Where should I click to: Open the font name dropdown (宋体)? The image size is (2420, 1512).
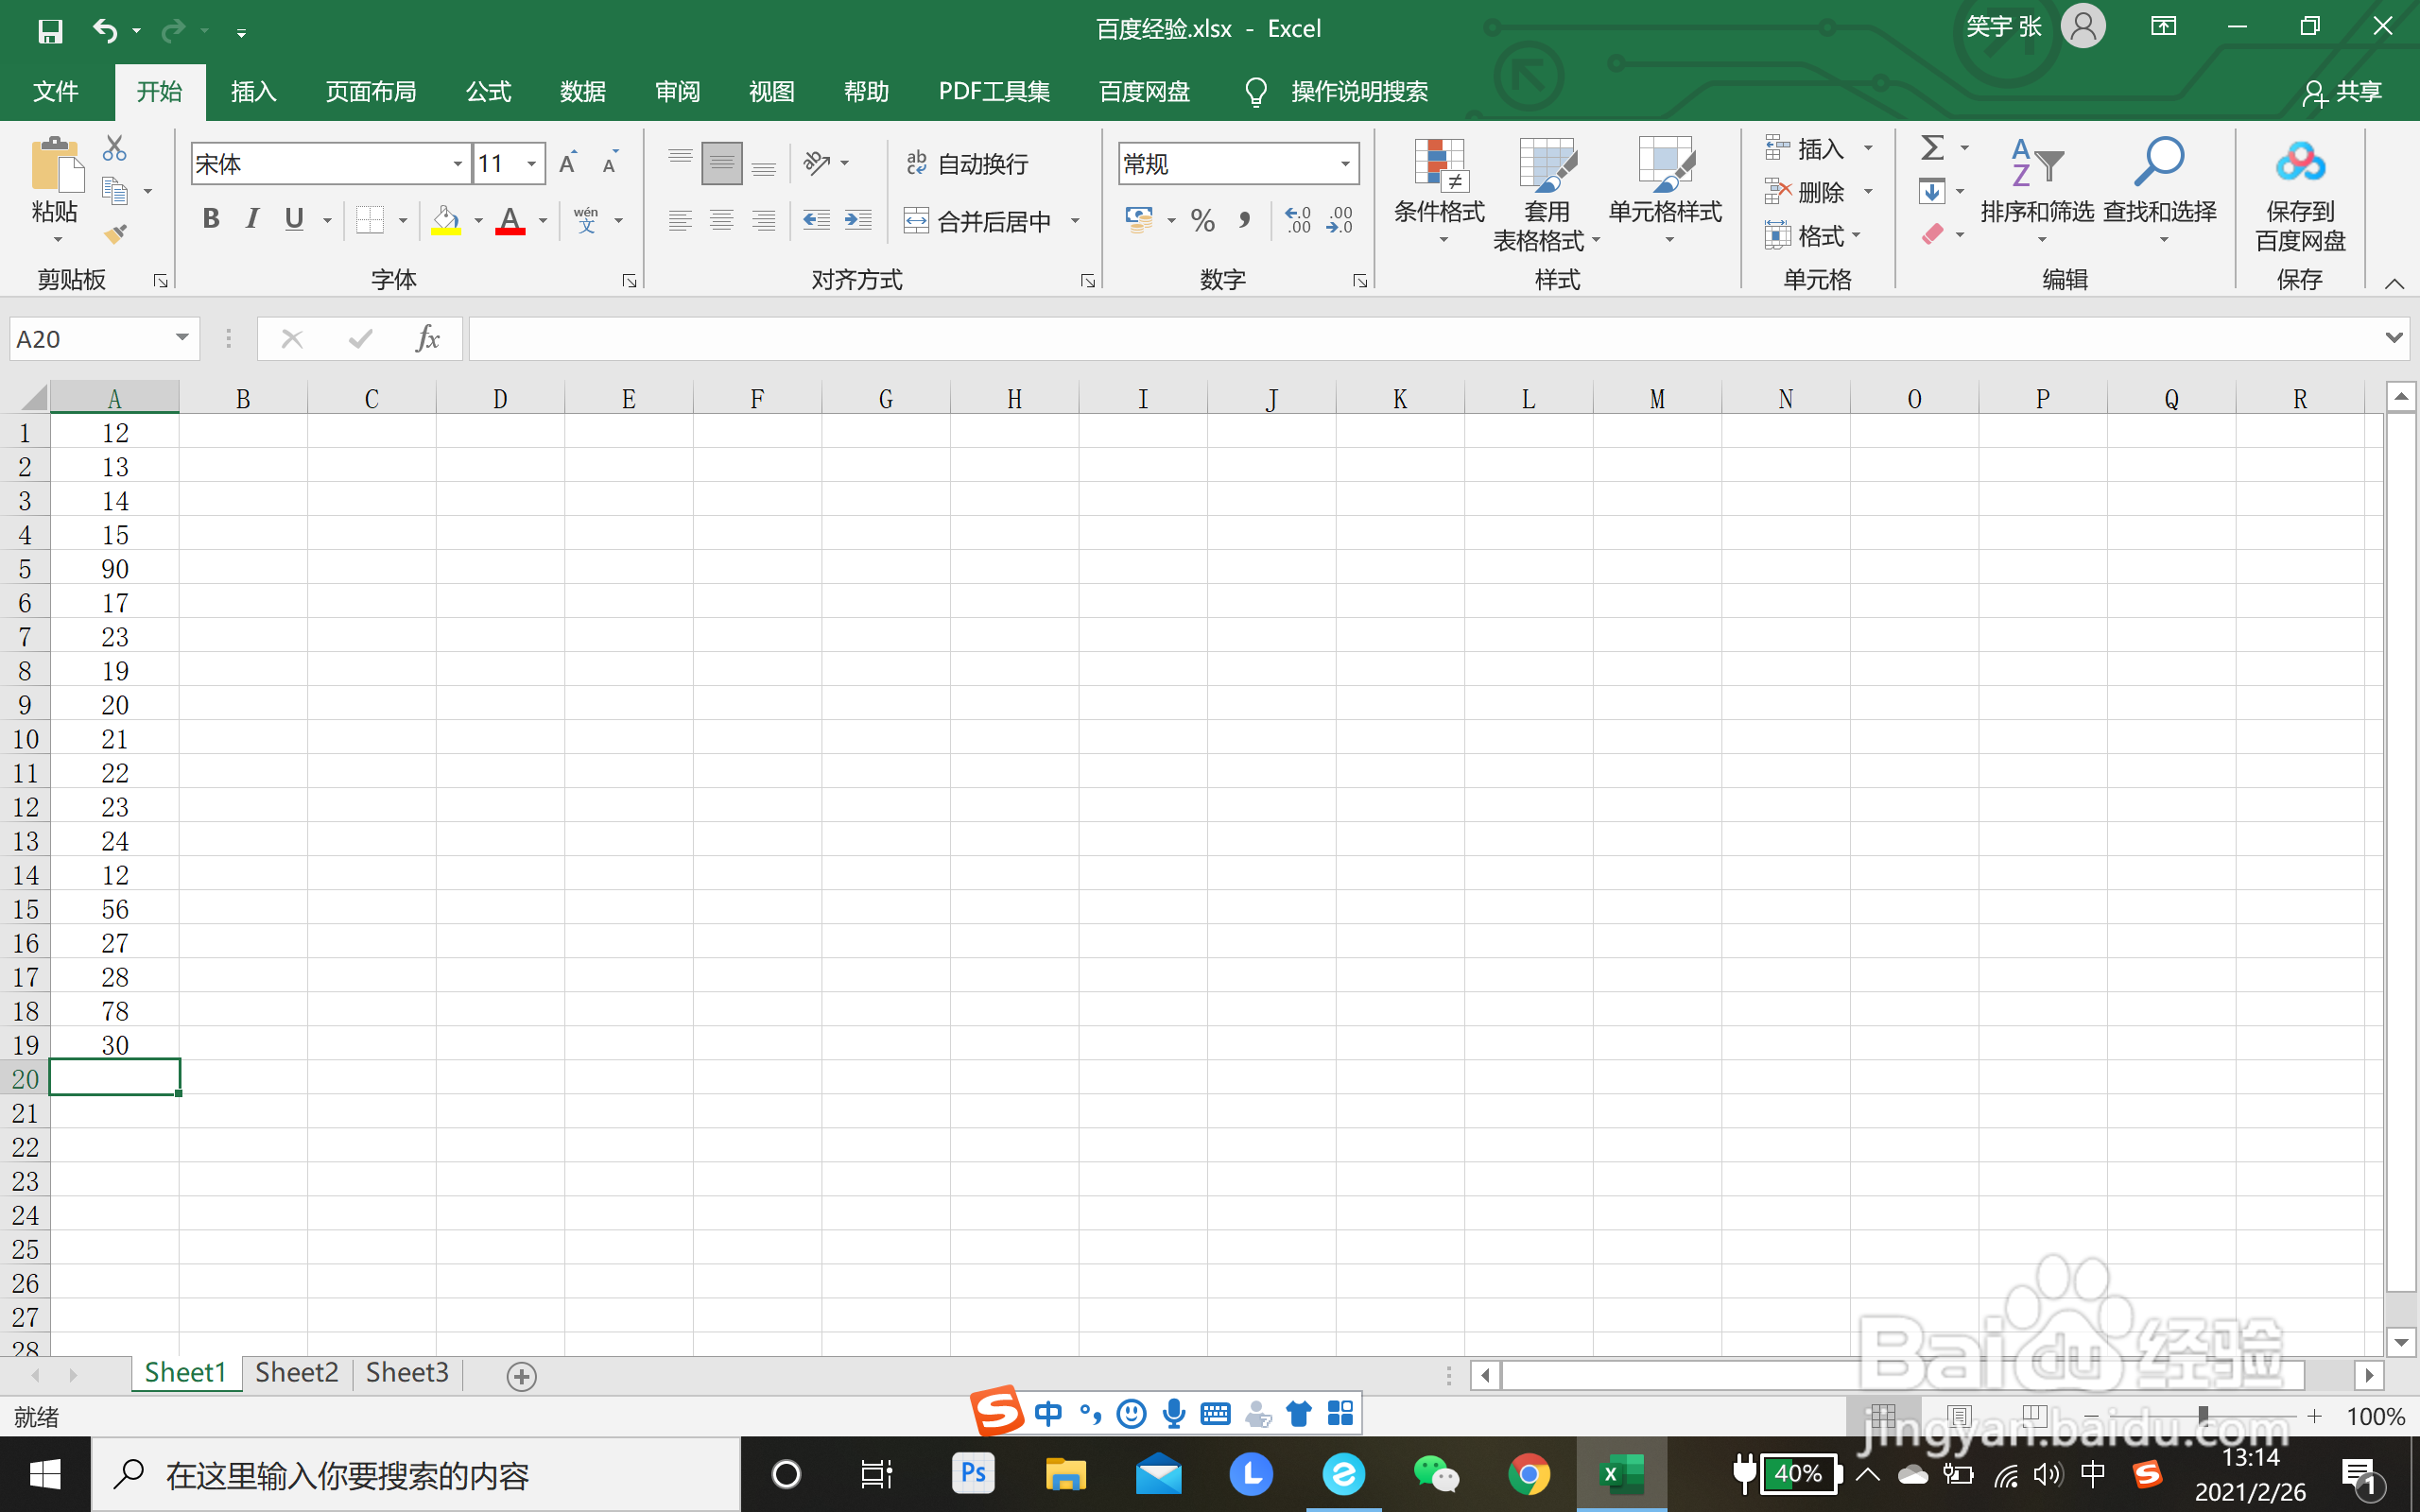[457, 164]
